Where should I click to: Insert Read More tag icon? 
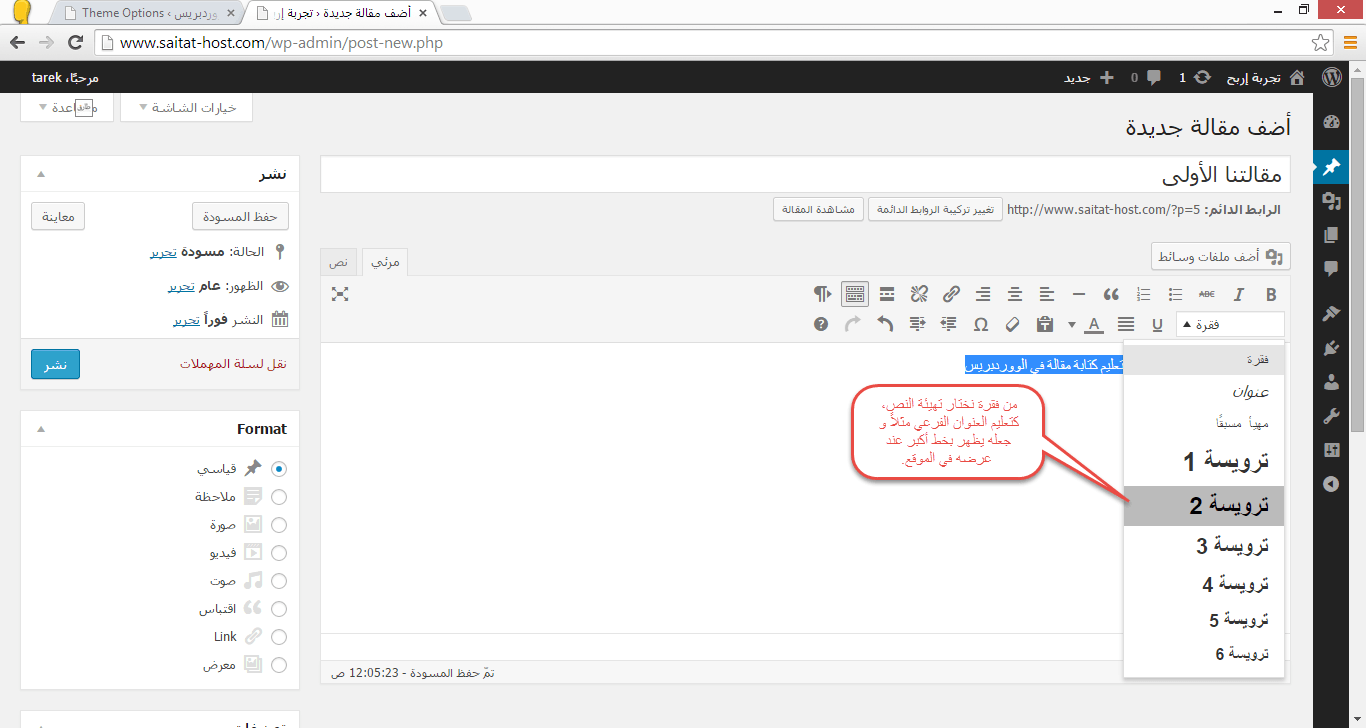click(x=887, y=294)
